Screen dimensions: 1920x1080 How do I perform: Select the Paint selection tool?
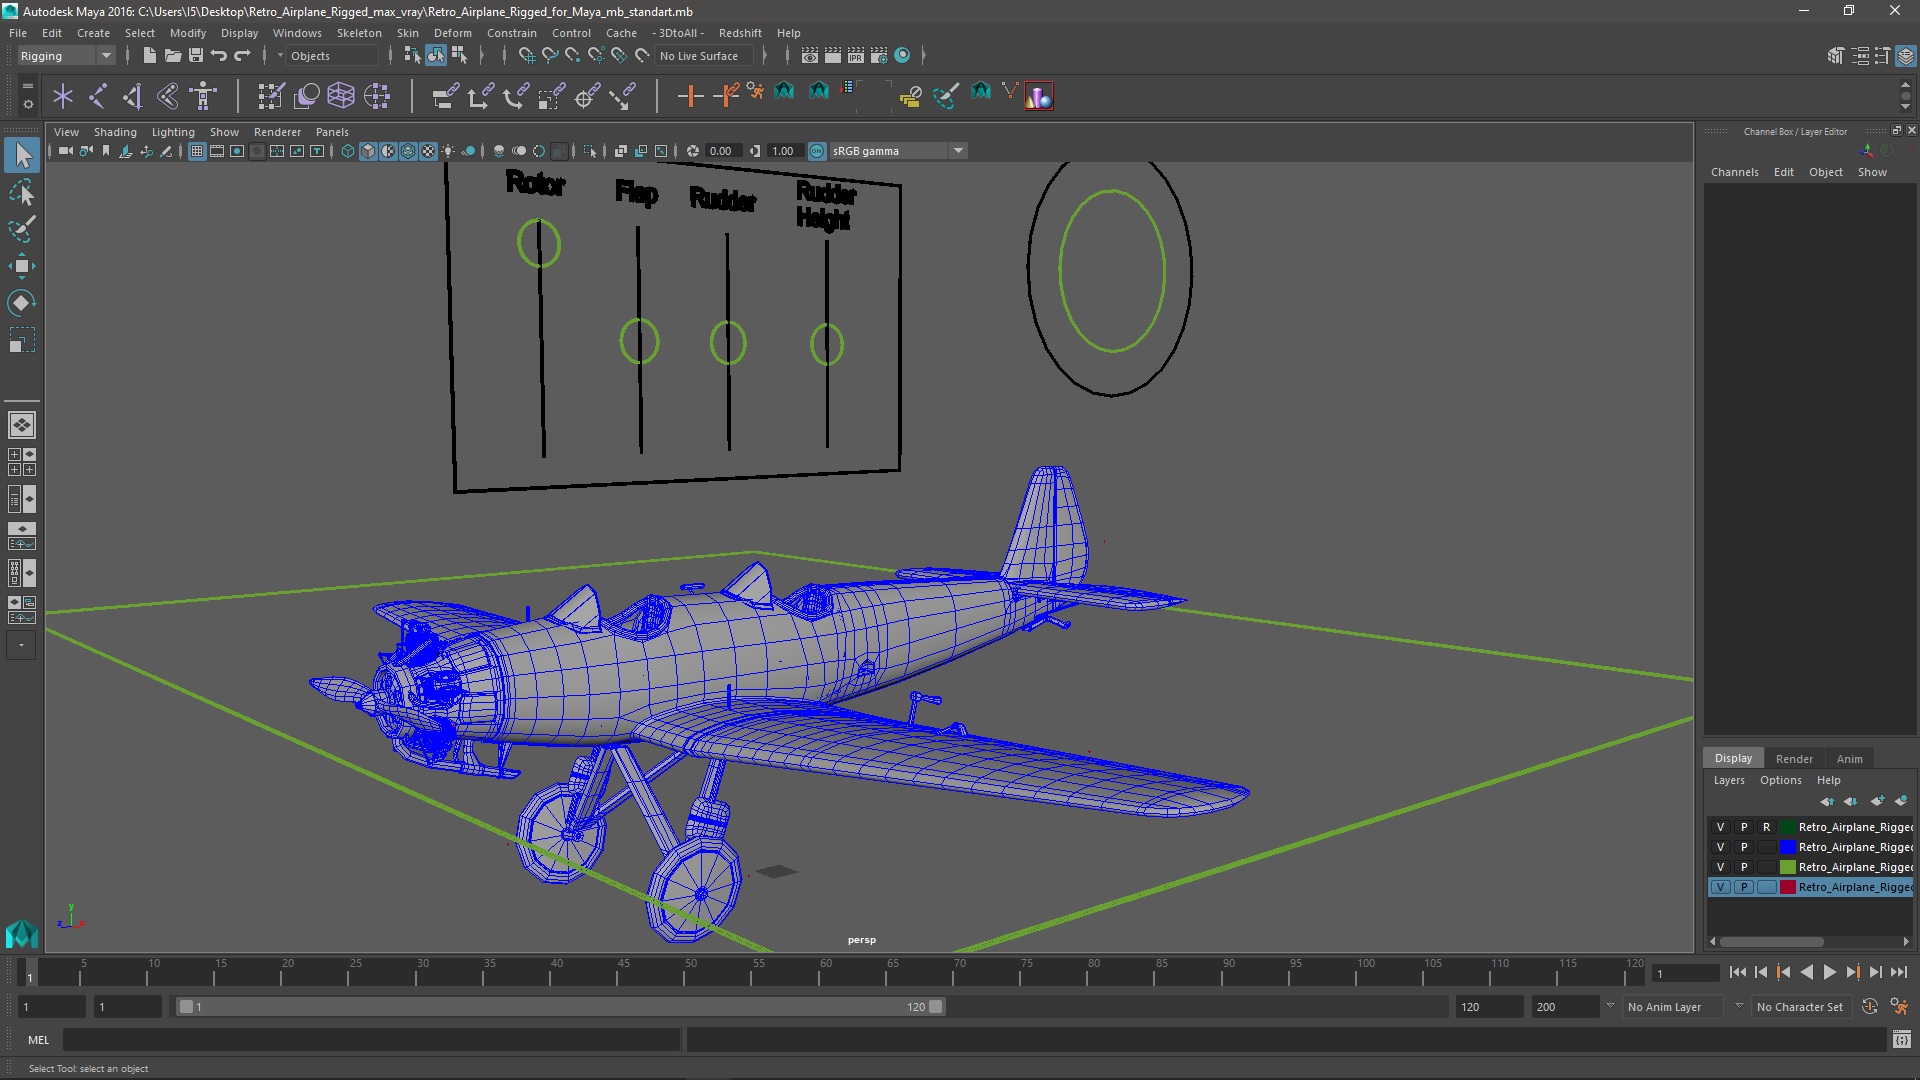[x=21, y=229]
